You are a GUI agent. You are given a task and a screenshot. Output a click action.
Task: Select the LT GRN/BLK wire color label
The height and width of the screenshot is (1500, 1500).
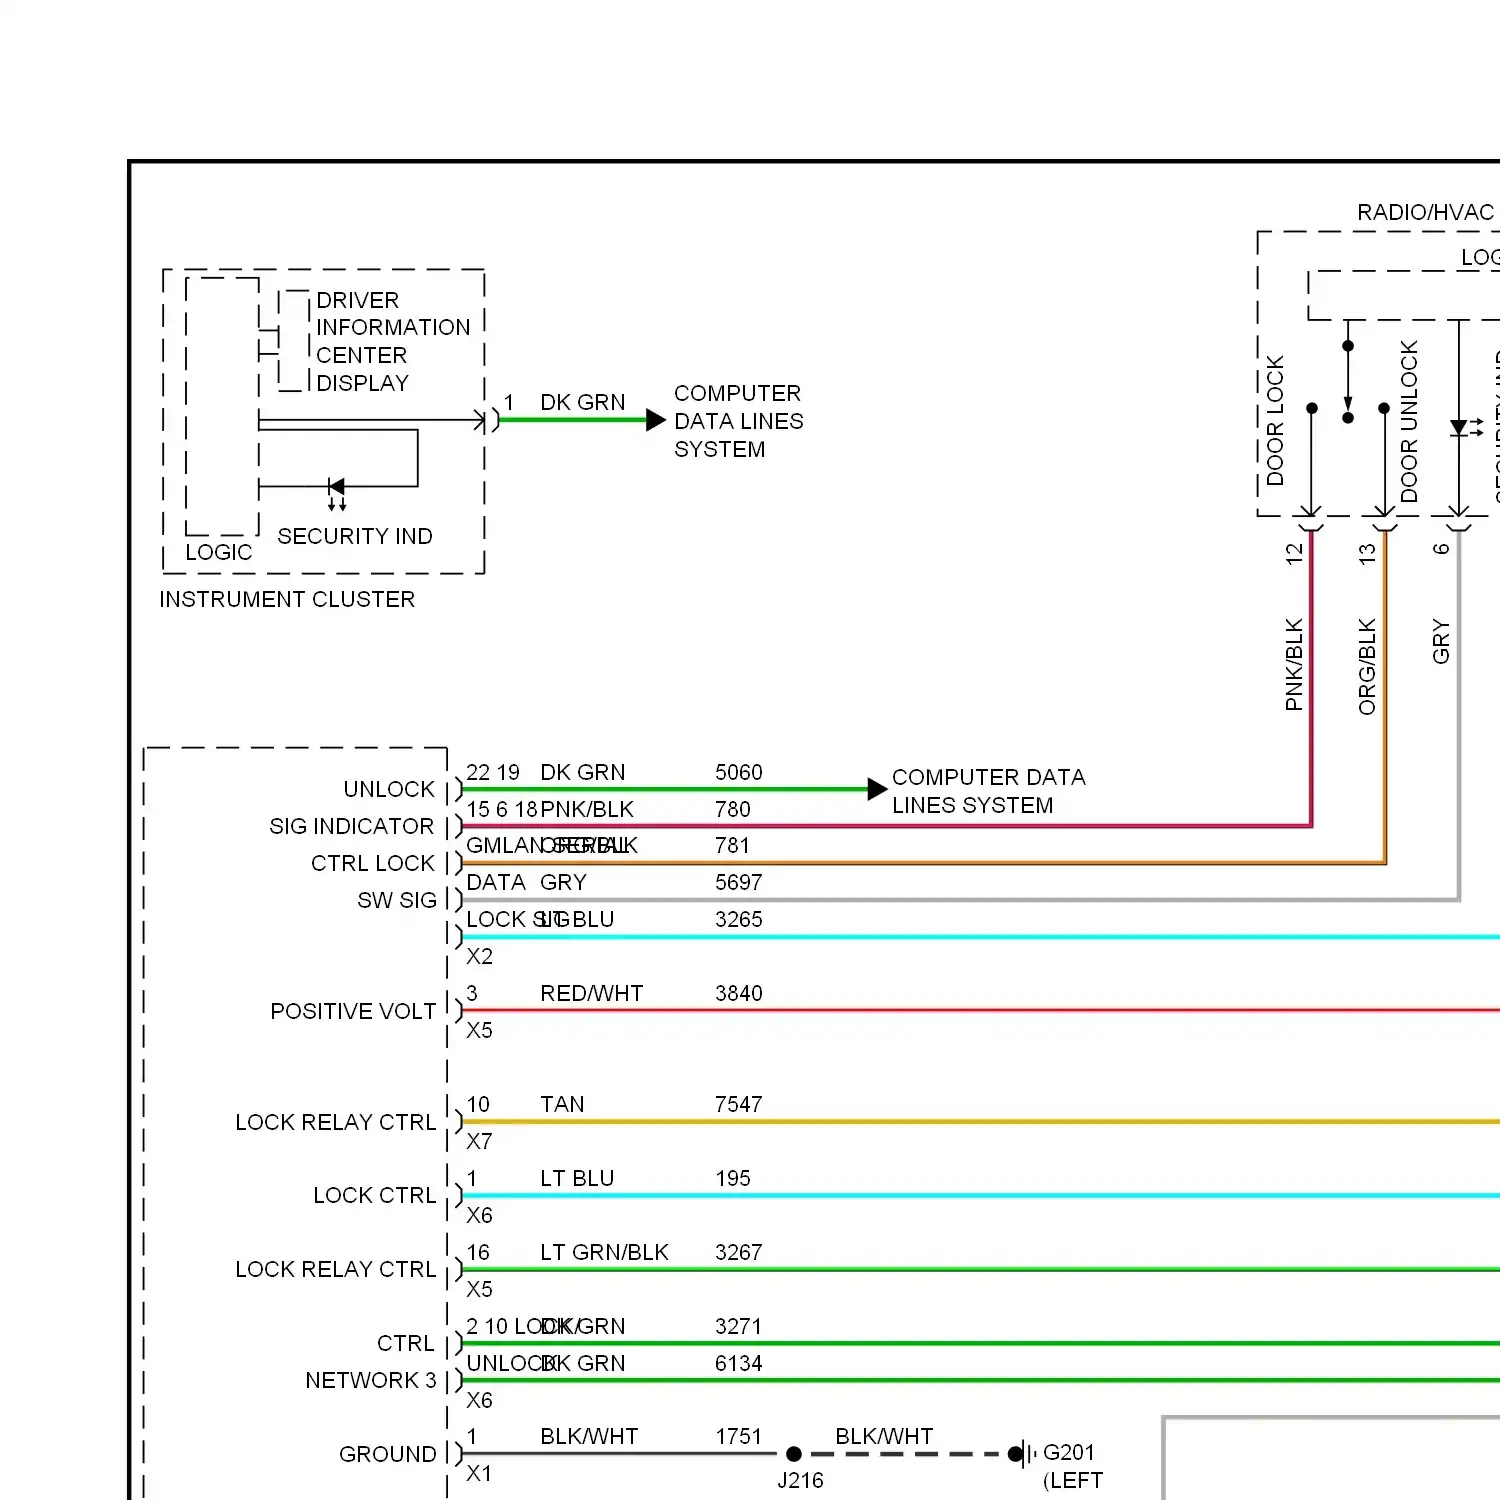click(x=604, y=1252)
